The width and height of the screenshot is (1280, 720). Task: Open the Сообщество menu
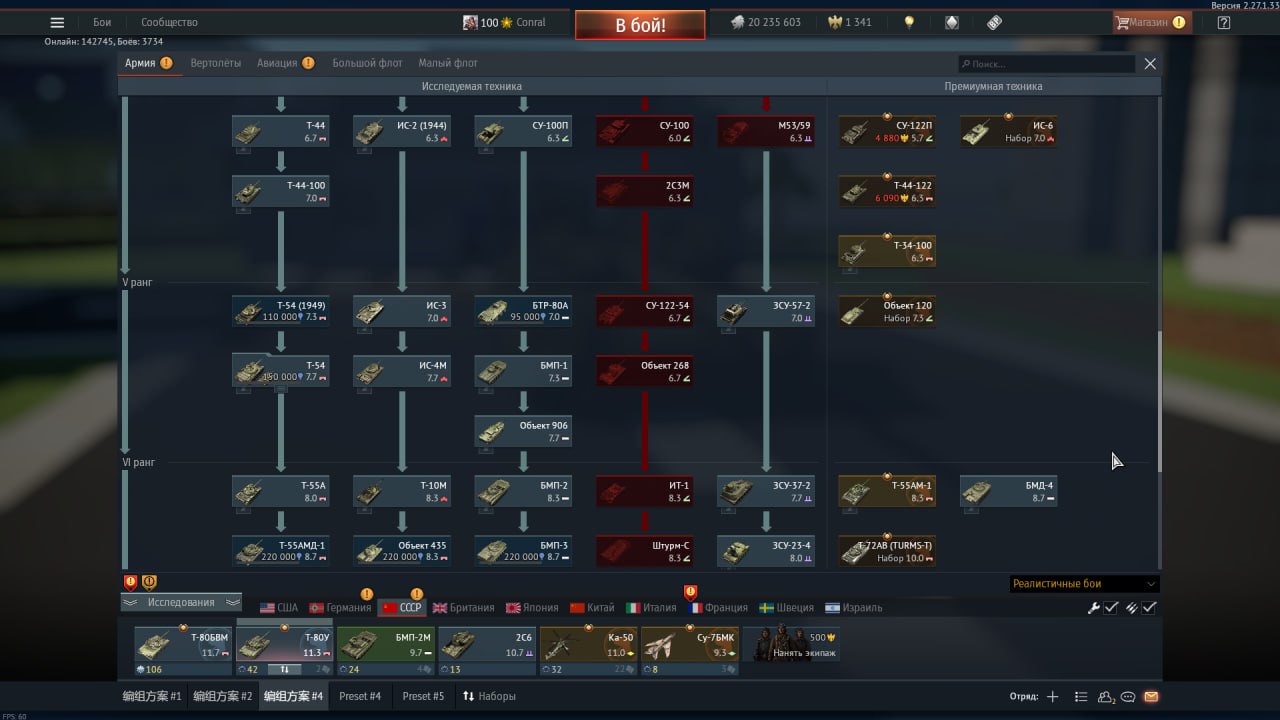point(169,22)
